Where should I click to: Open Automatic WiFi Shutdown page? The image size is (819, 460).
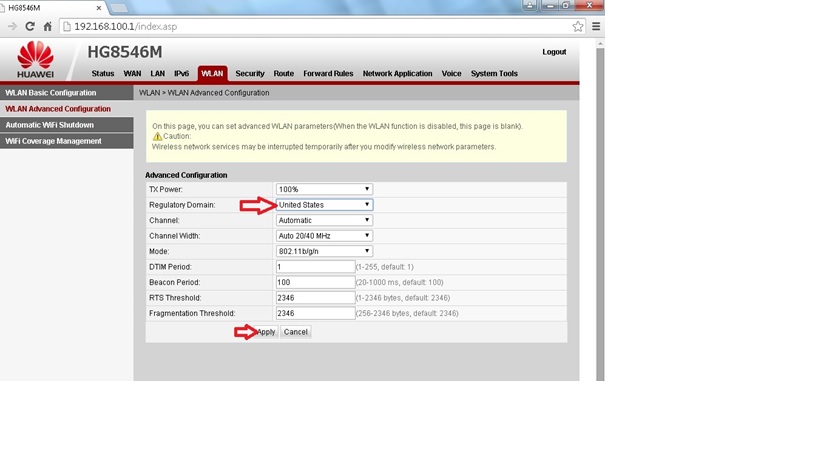[x=67, y=125]
